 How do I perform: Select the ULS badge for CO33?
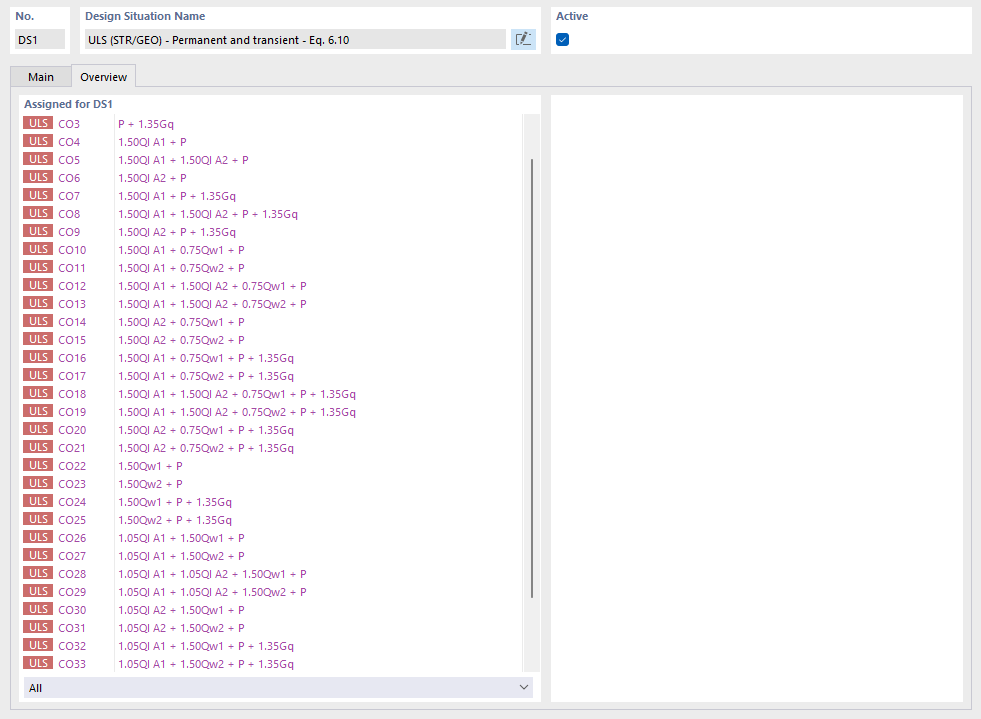(38, 663)
